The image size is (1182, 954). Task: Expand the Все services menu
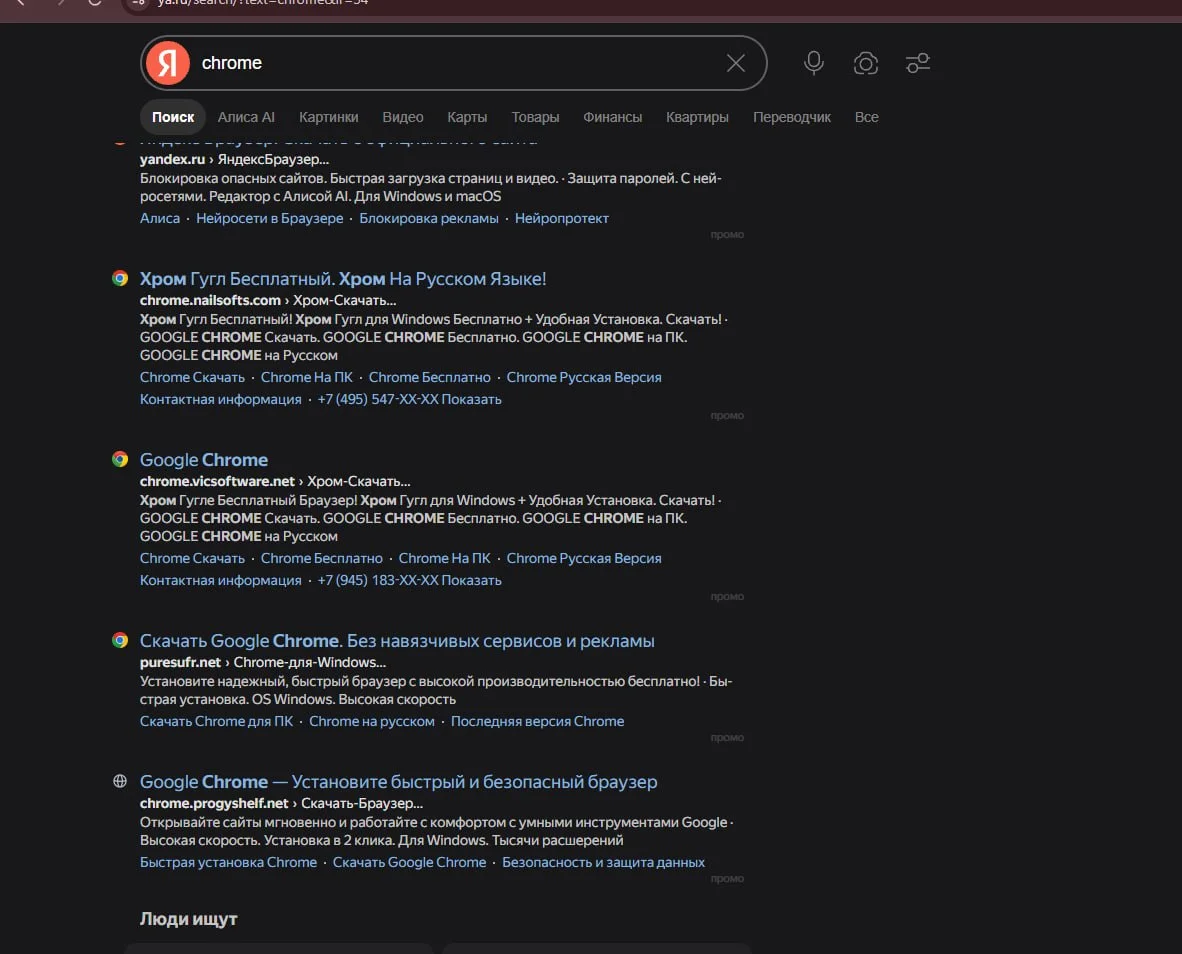point(866,118)
